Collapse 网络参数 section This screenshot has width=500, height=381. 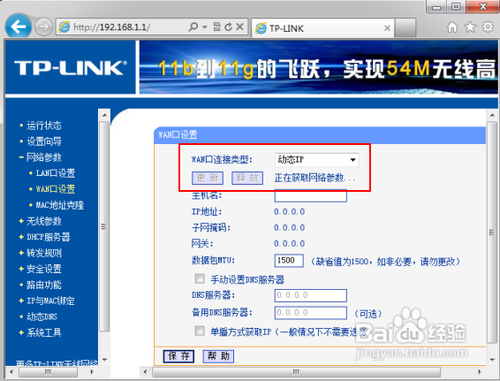click(44, 157)
